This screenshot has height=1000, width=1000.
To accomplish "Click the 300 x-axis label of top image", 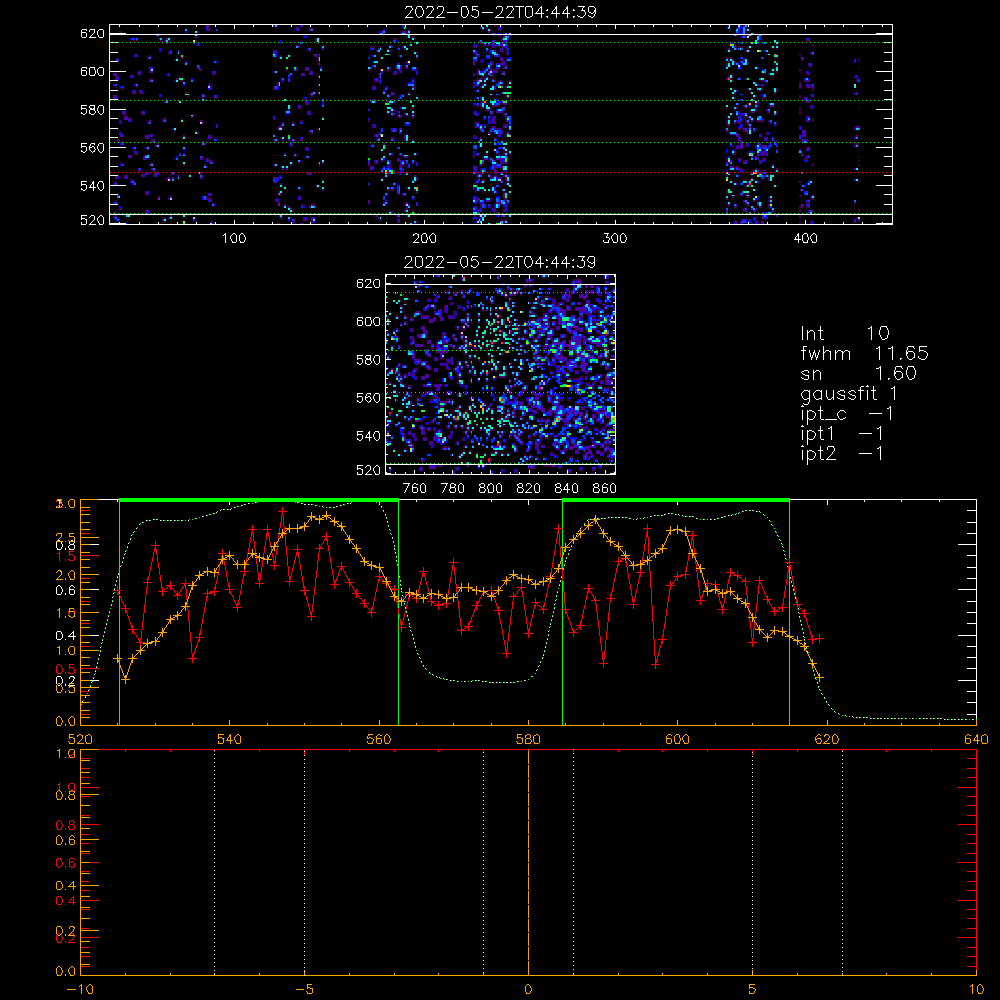I will pyautogui.click(x=615, y=239).
